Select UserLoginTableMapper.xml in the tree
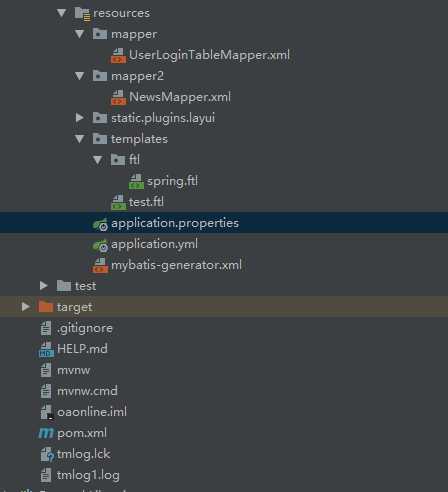 point(209,55)
